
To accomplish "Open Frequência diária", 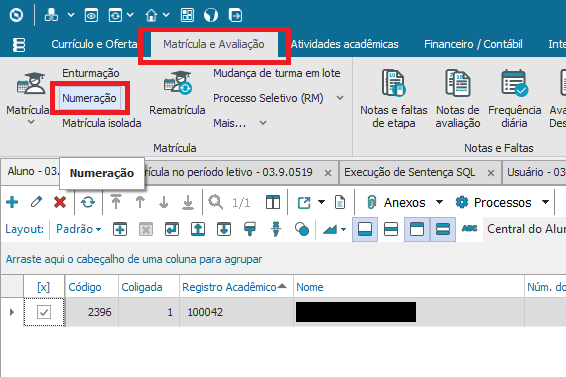I will (514, 99).
